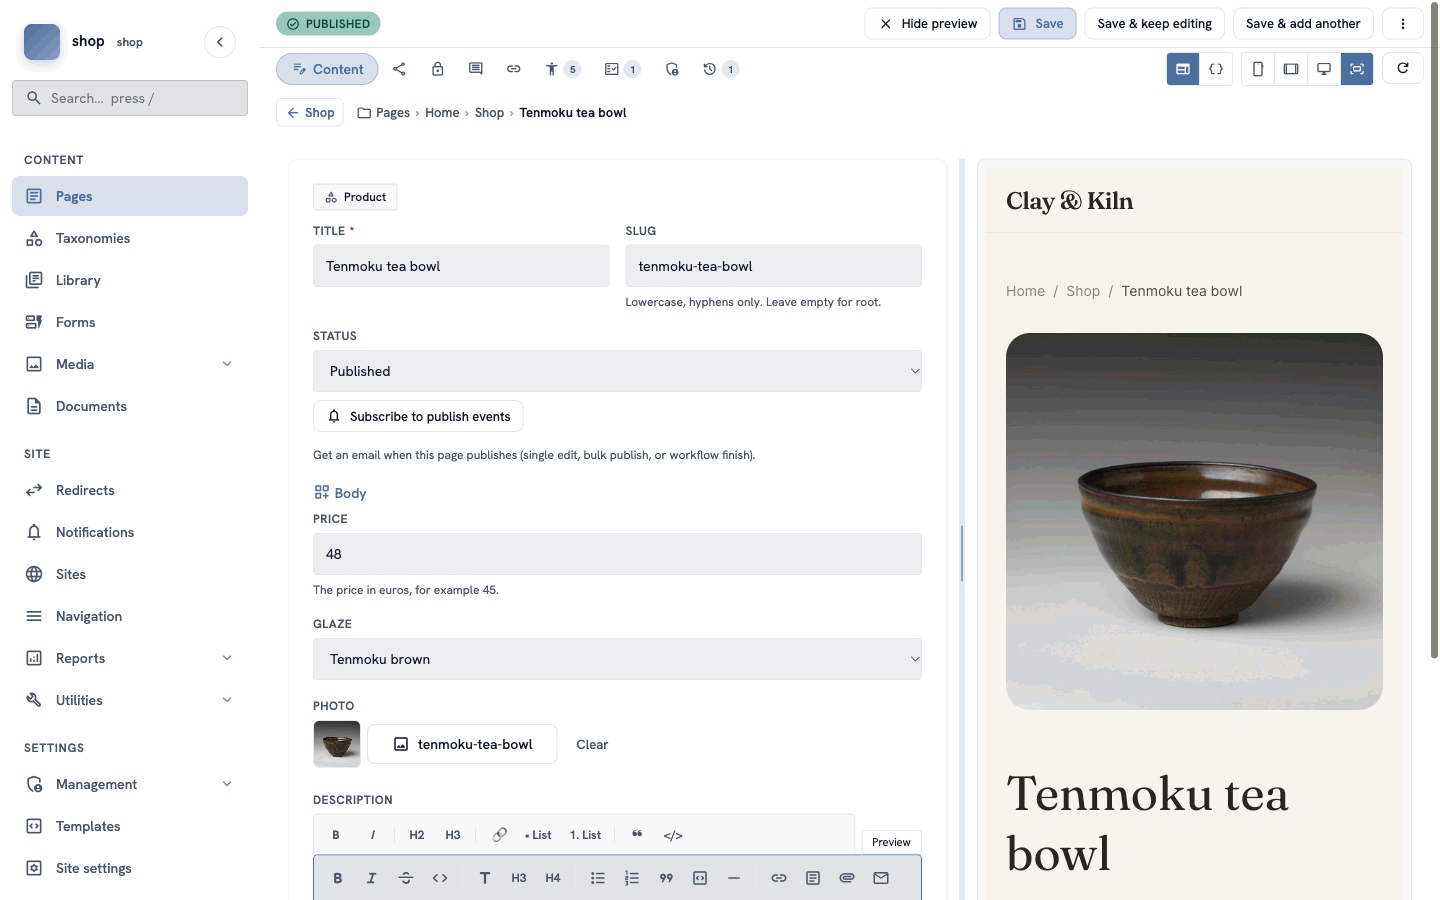Open the checklist tab with 1 item
The image size is (1440, 900).
pyautogui.click(x=621, y=69)
